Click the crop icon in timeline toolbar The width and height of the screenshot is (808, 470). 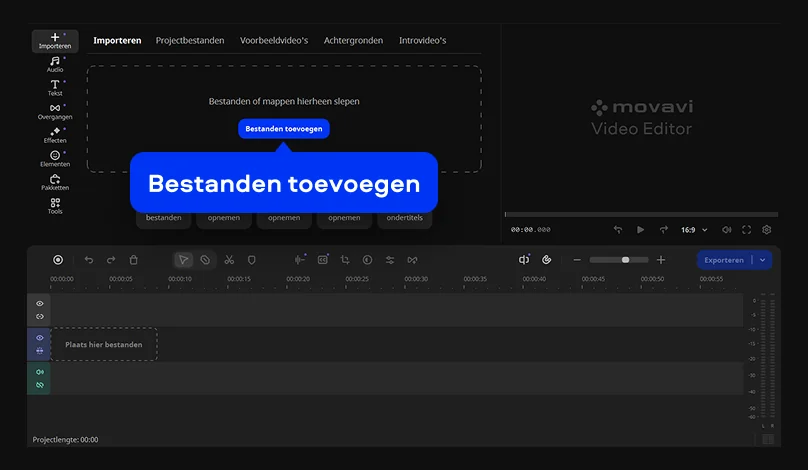[345, 260]
